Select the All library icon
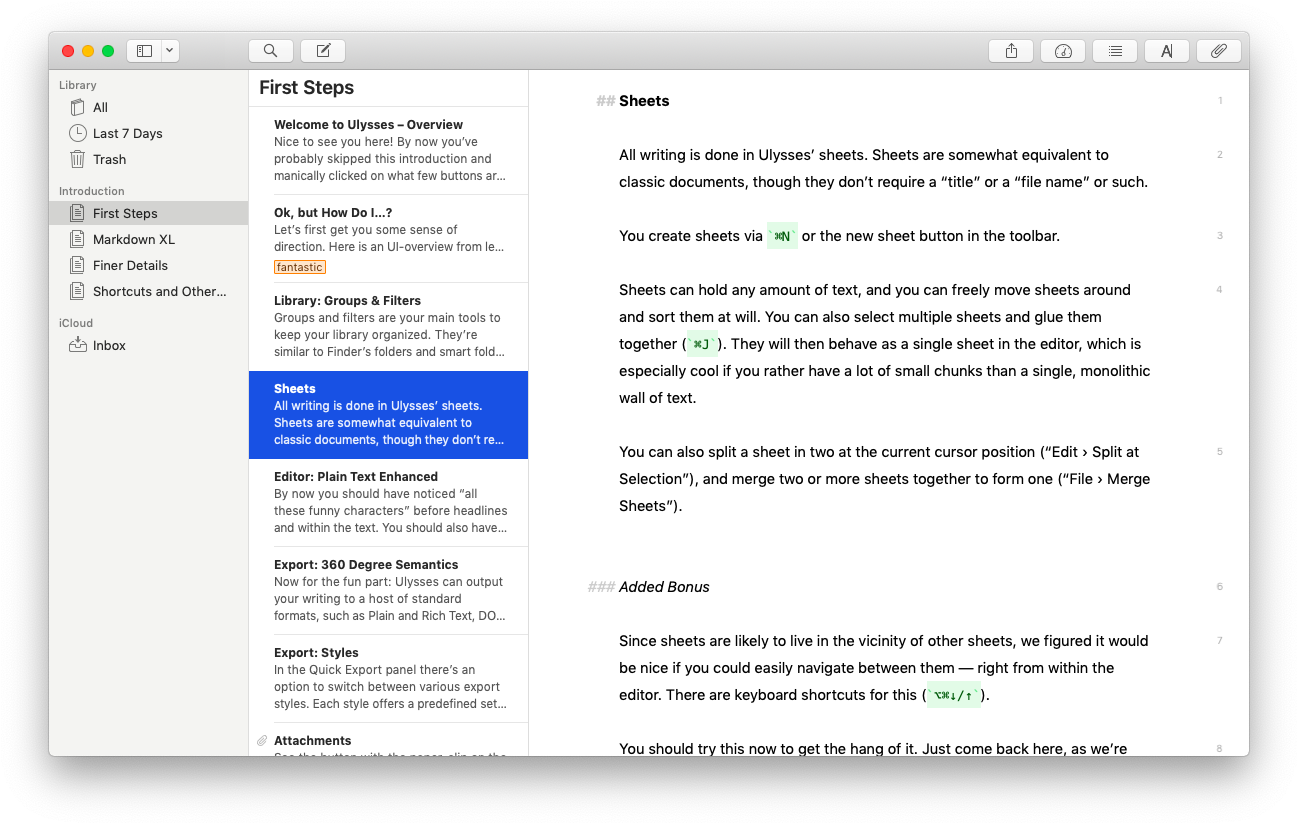This screenshot has width=1297, height=823. [77, 107]
